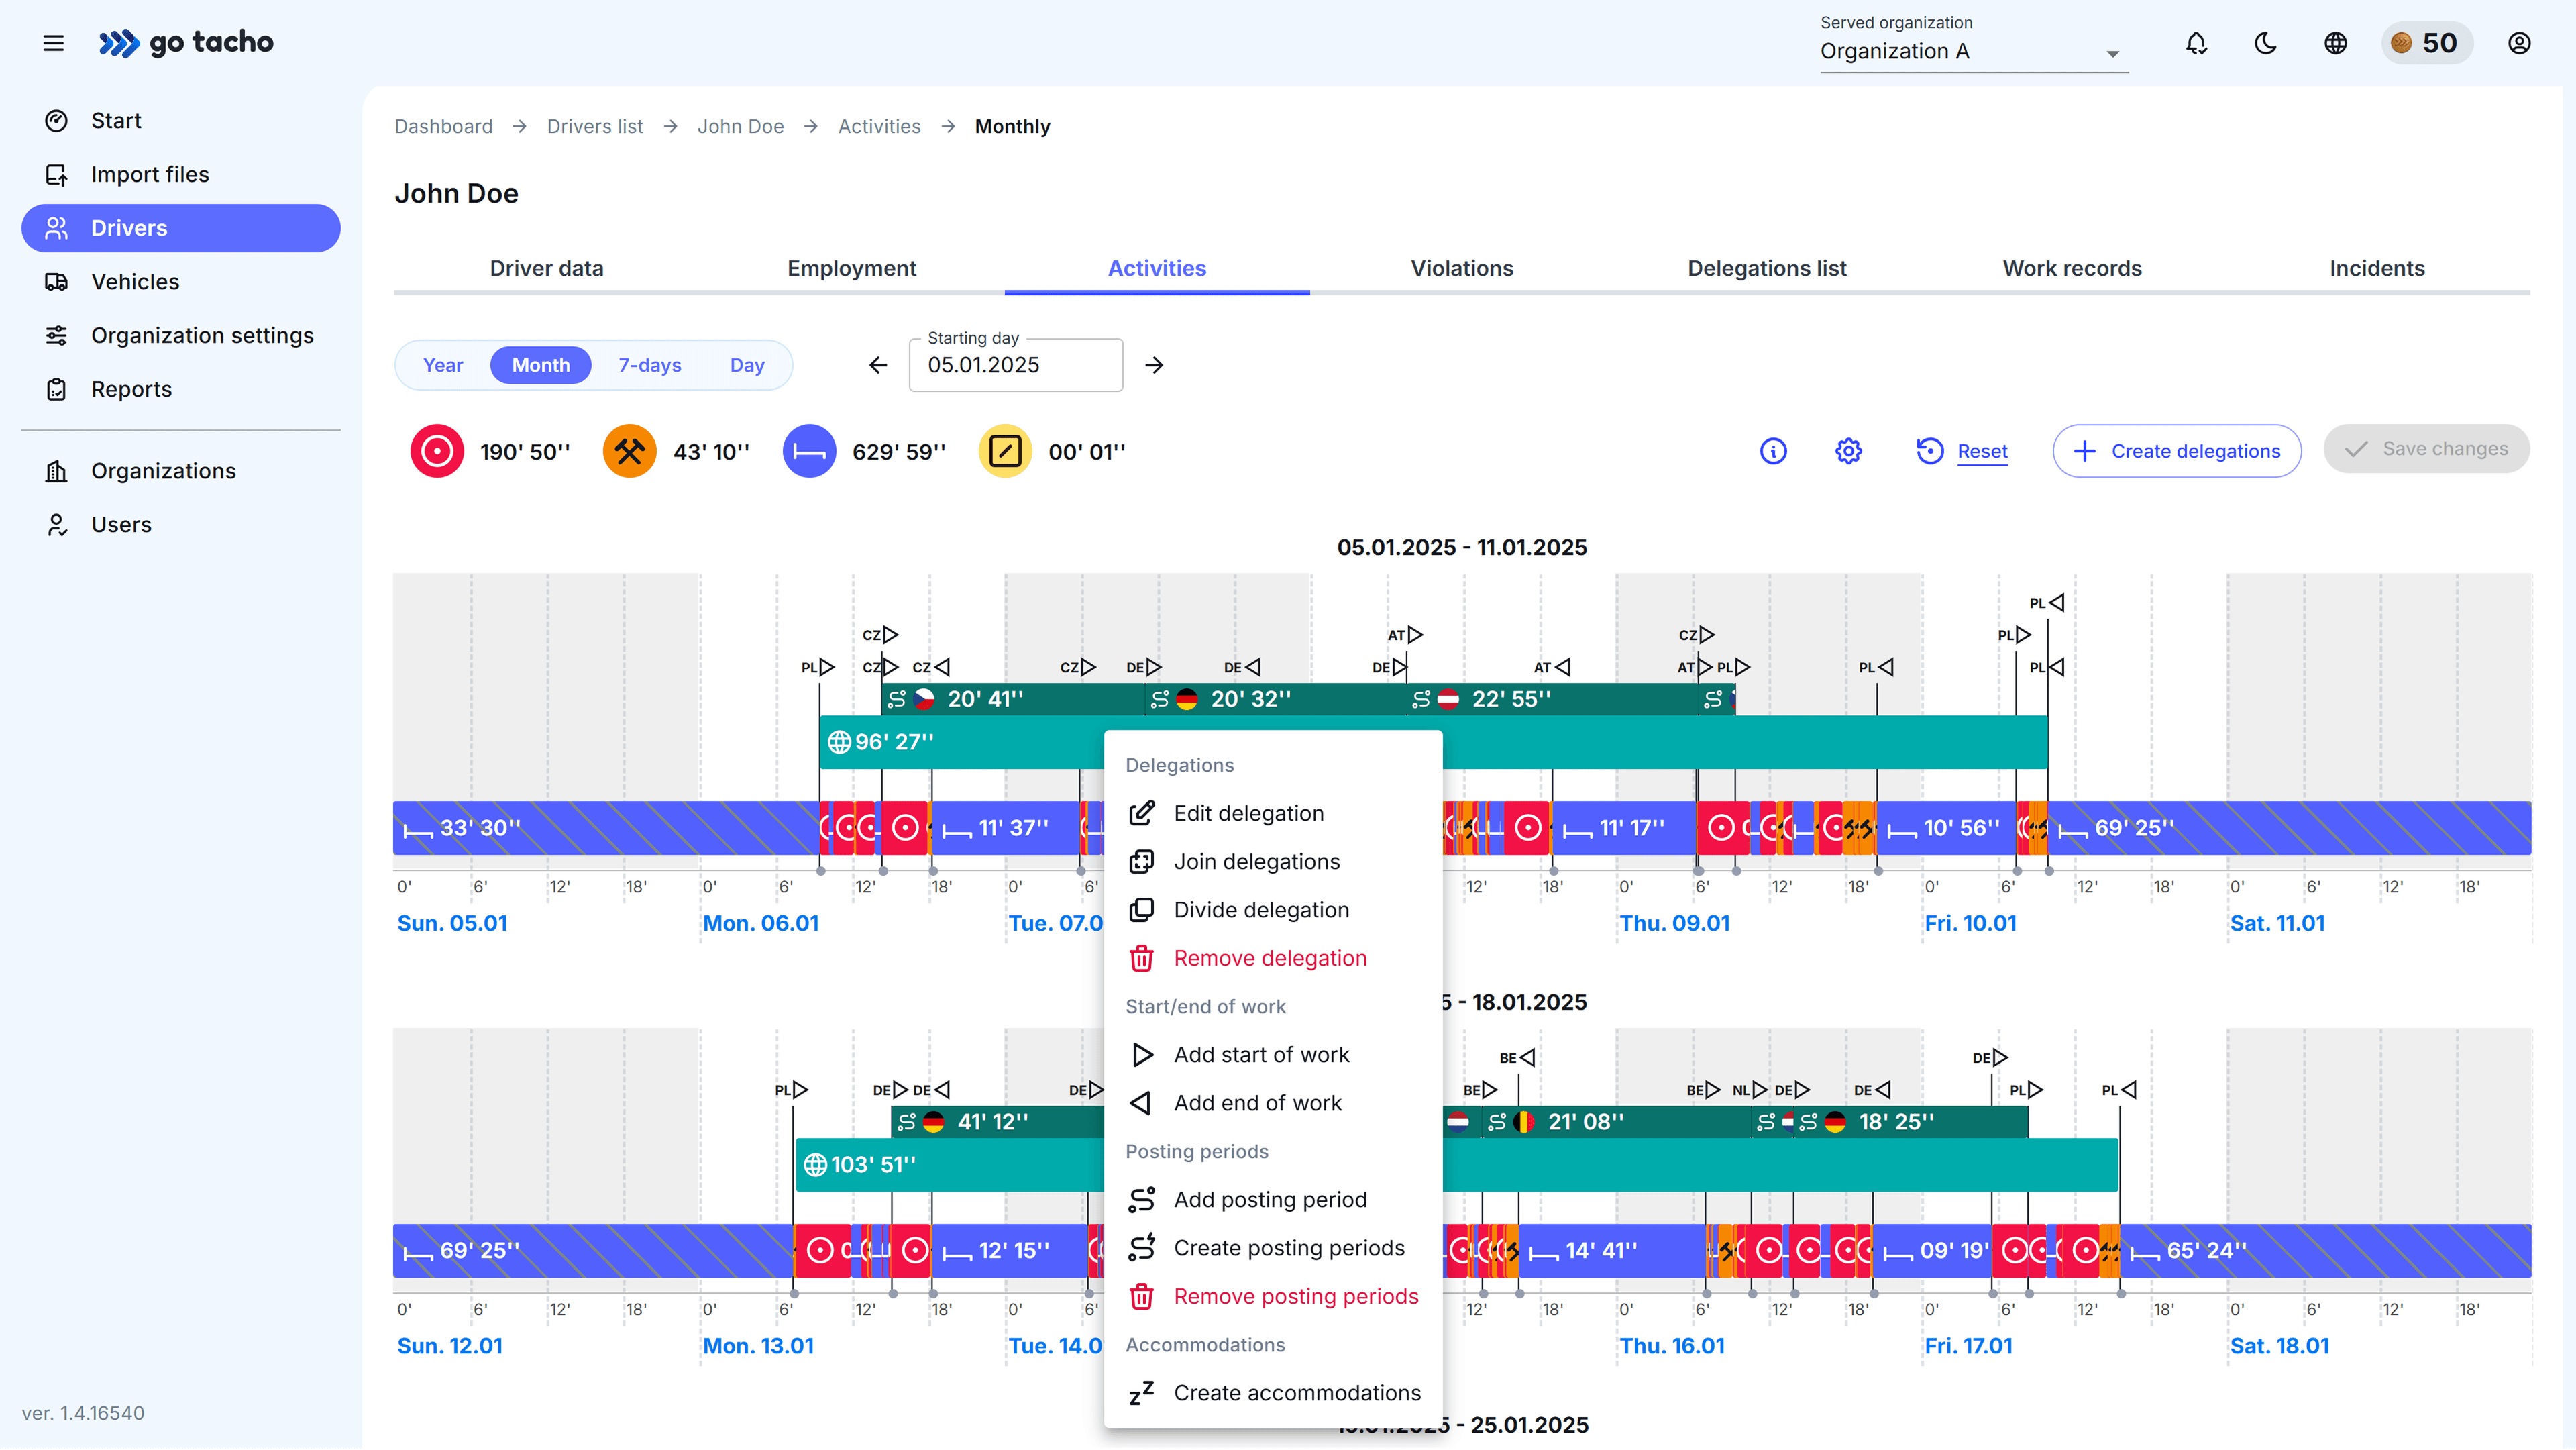Click the Create delegations button
This screenshot has height=1450, width=2576.
[x=2177, y=450]
